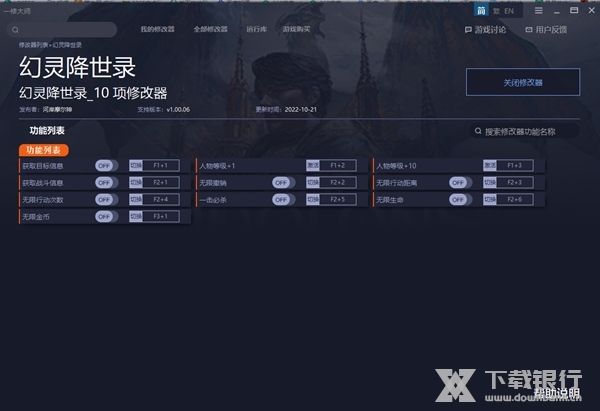Click 激活 button for 人物等级+10
The width and height of the screenshot is (600, 411).
(490, 165)
